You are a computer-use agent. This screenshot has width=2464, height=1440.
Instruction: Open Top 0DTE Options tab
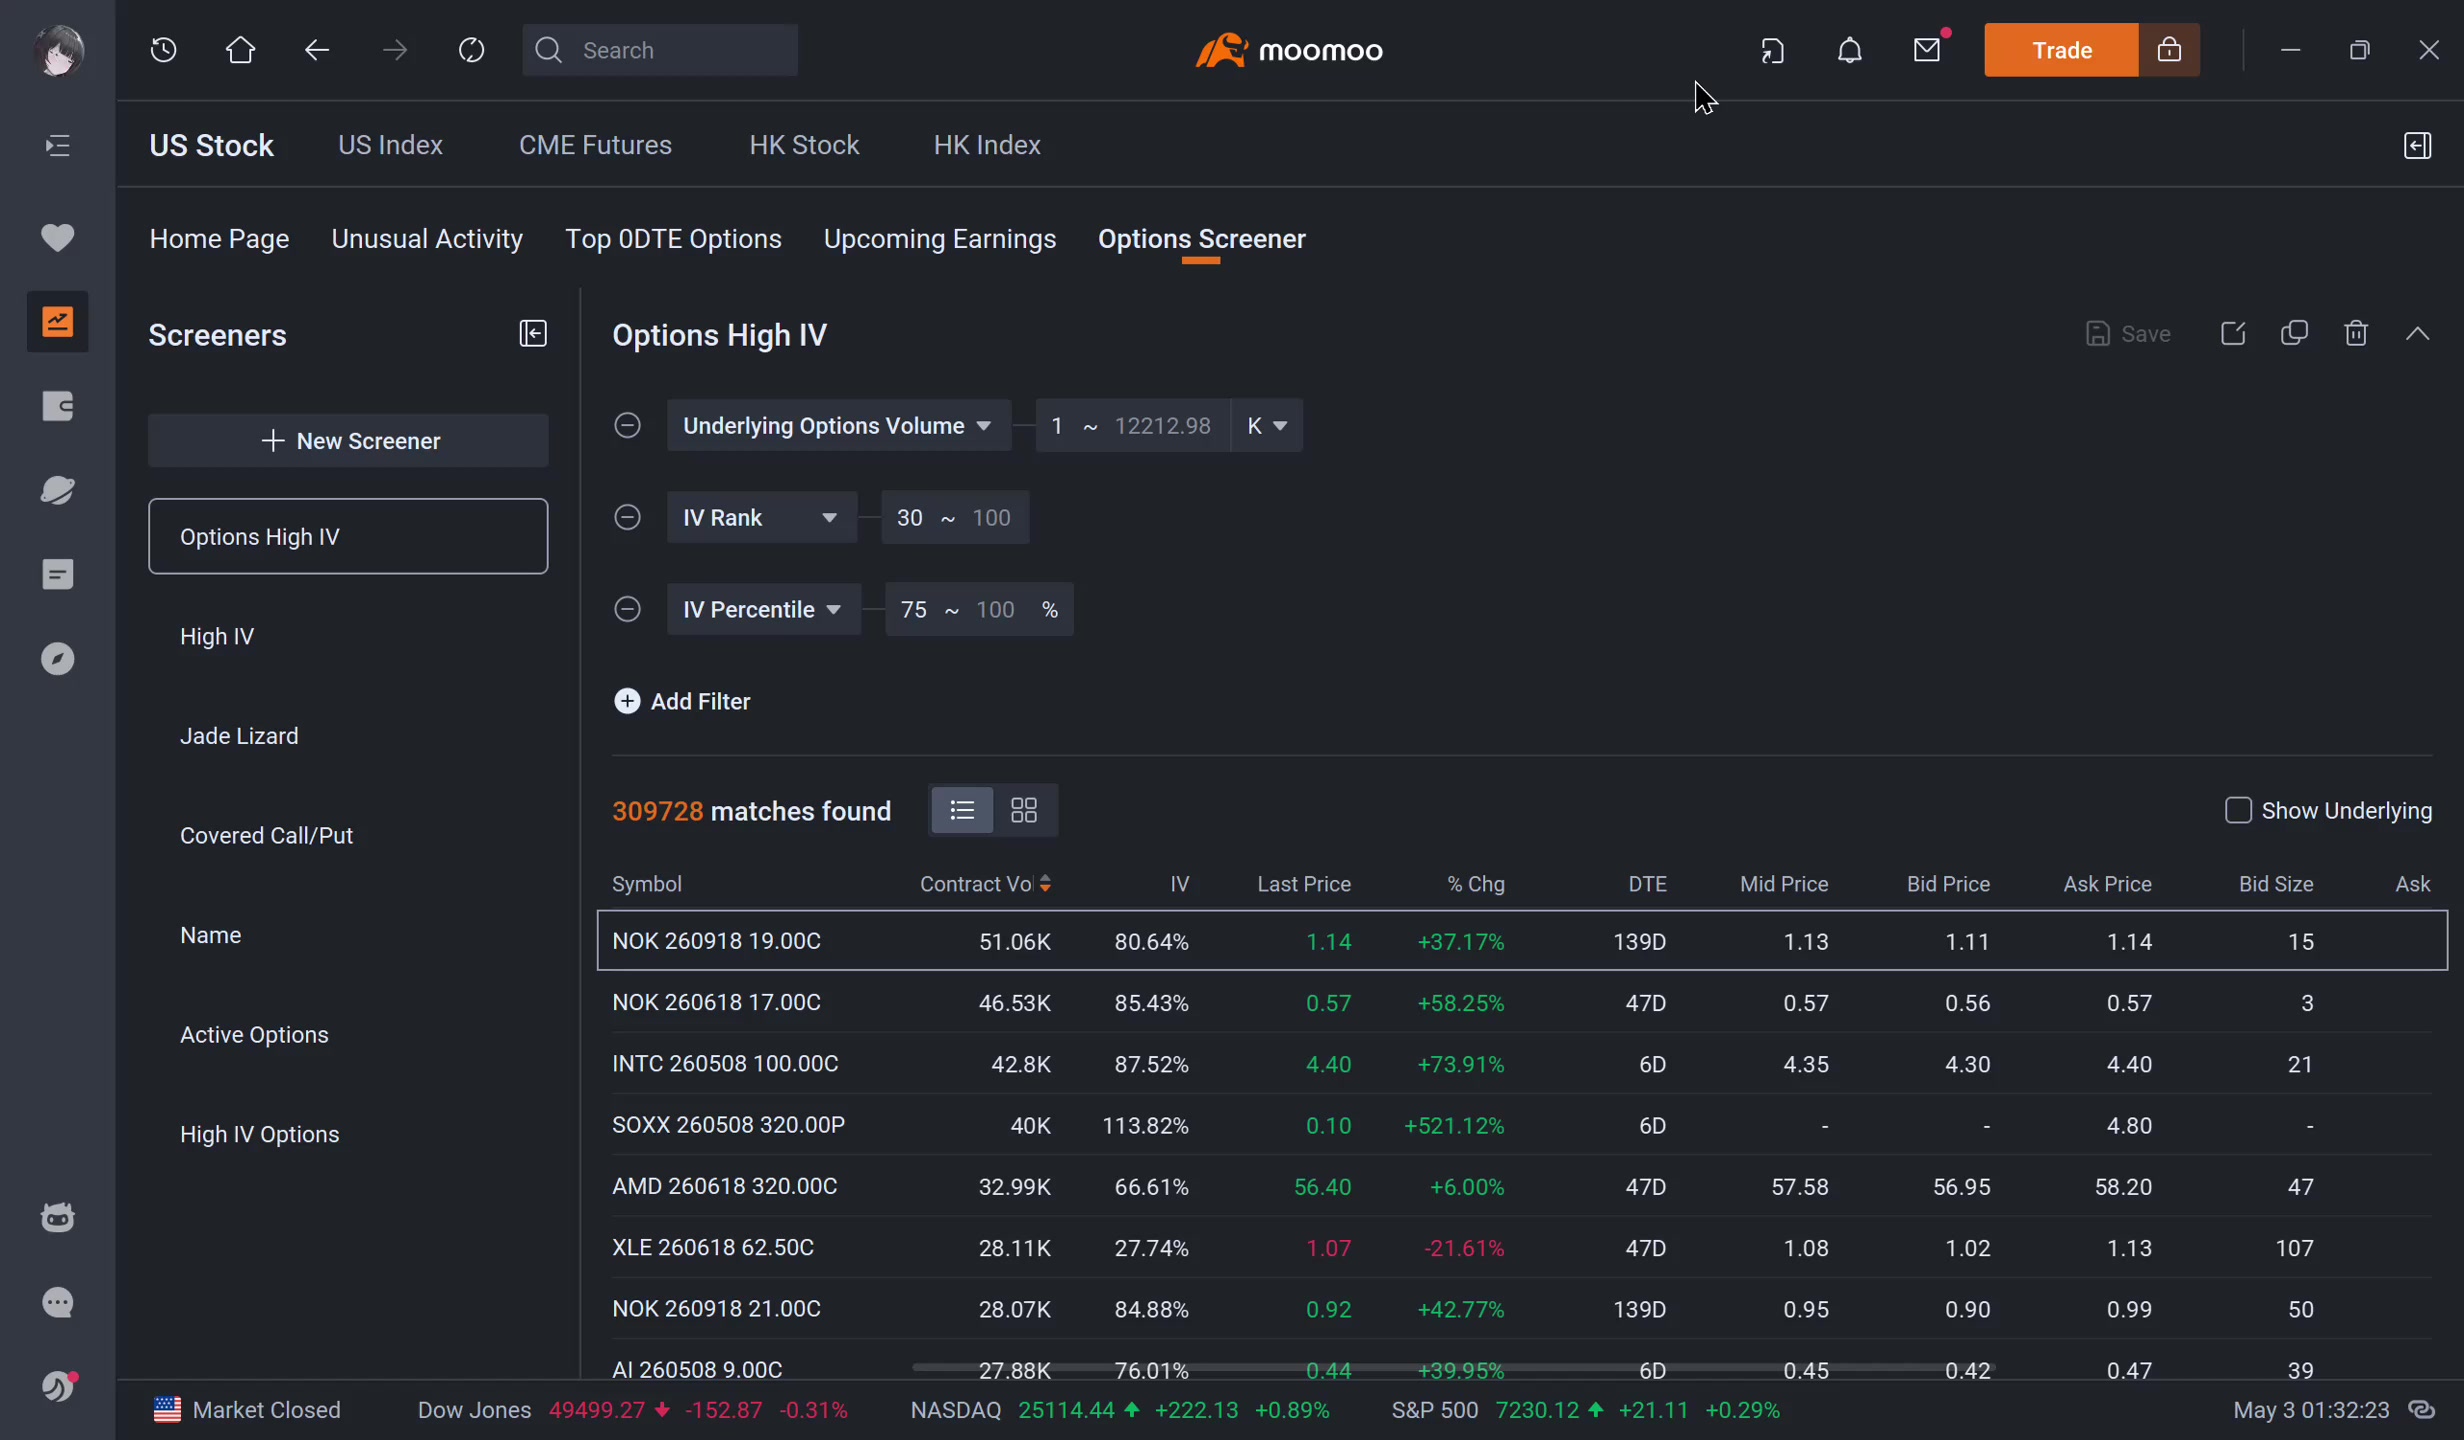[x=673, y=239]
